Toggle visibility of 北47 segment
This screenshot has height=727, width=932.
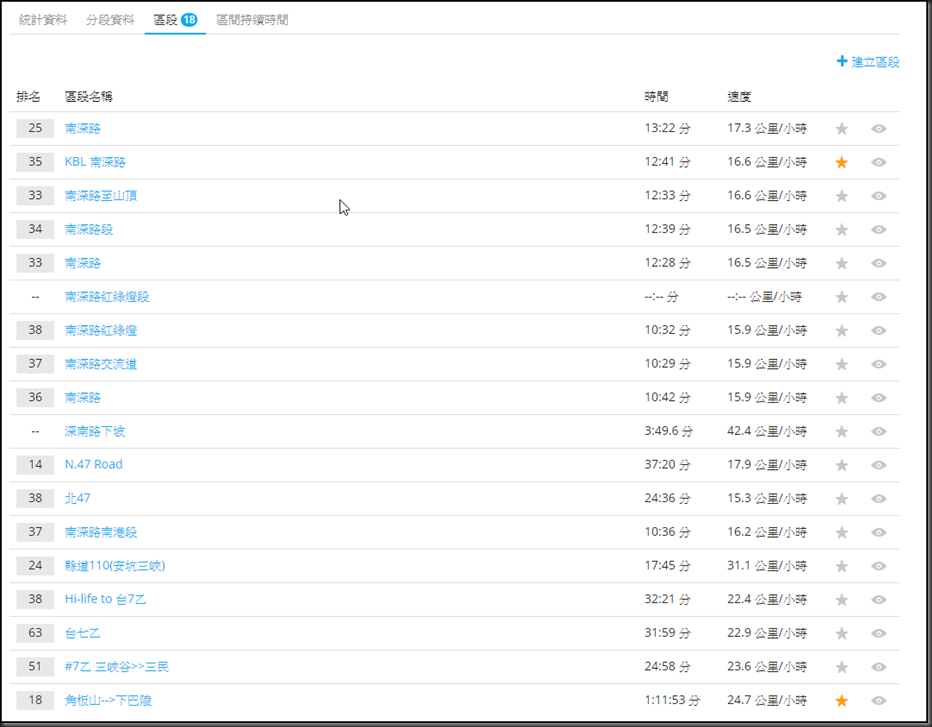coord(879,499)
